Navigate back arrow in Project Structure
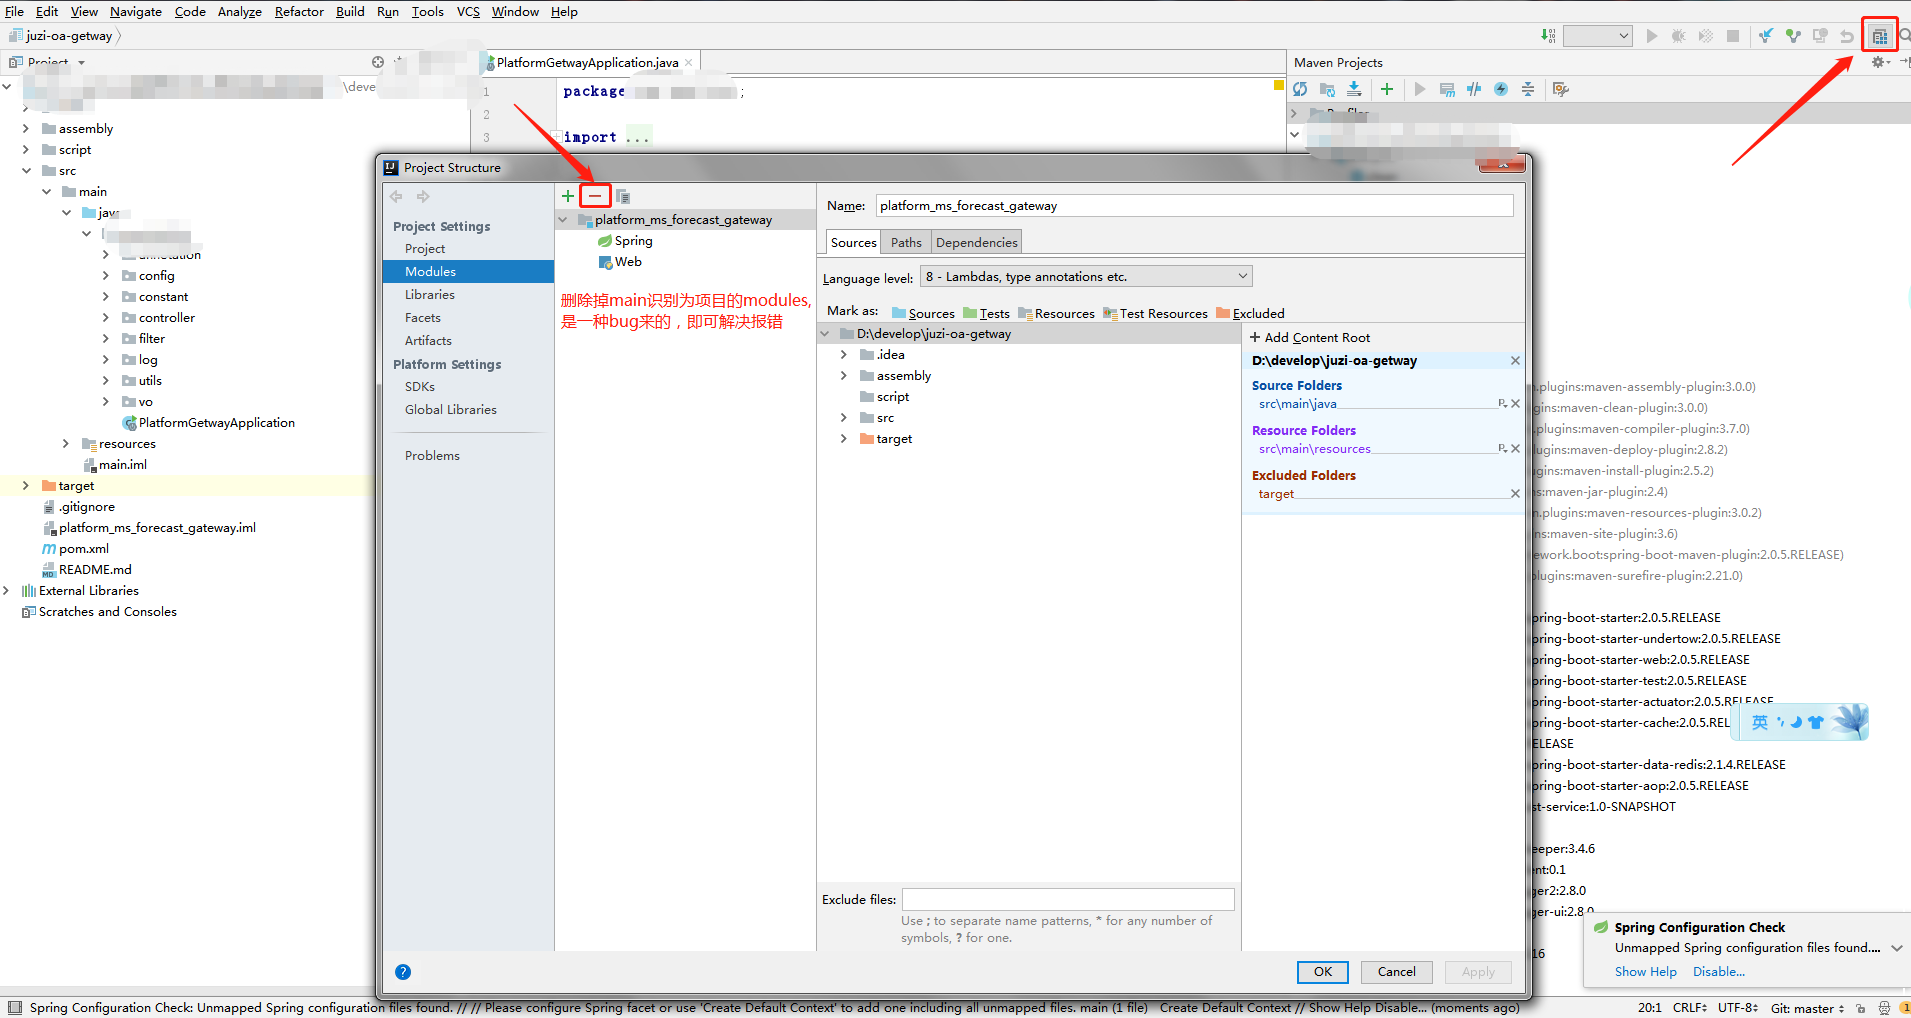 [x=397, y=196]
